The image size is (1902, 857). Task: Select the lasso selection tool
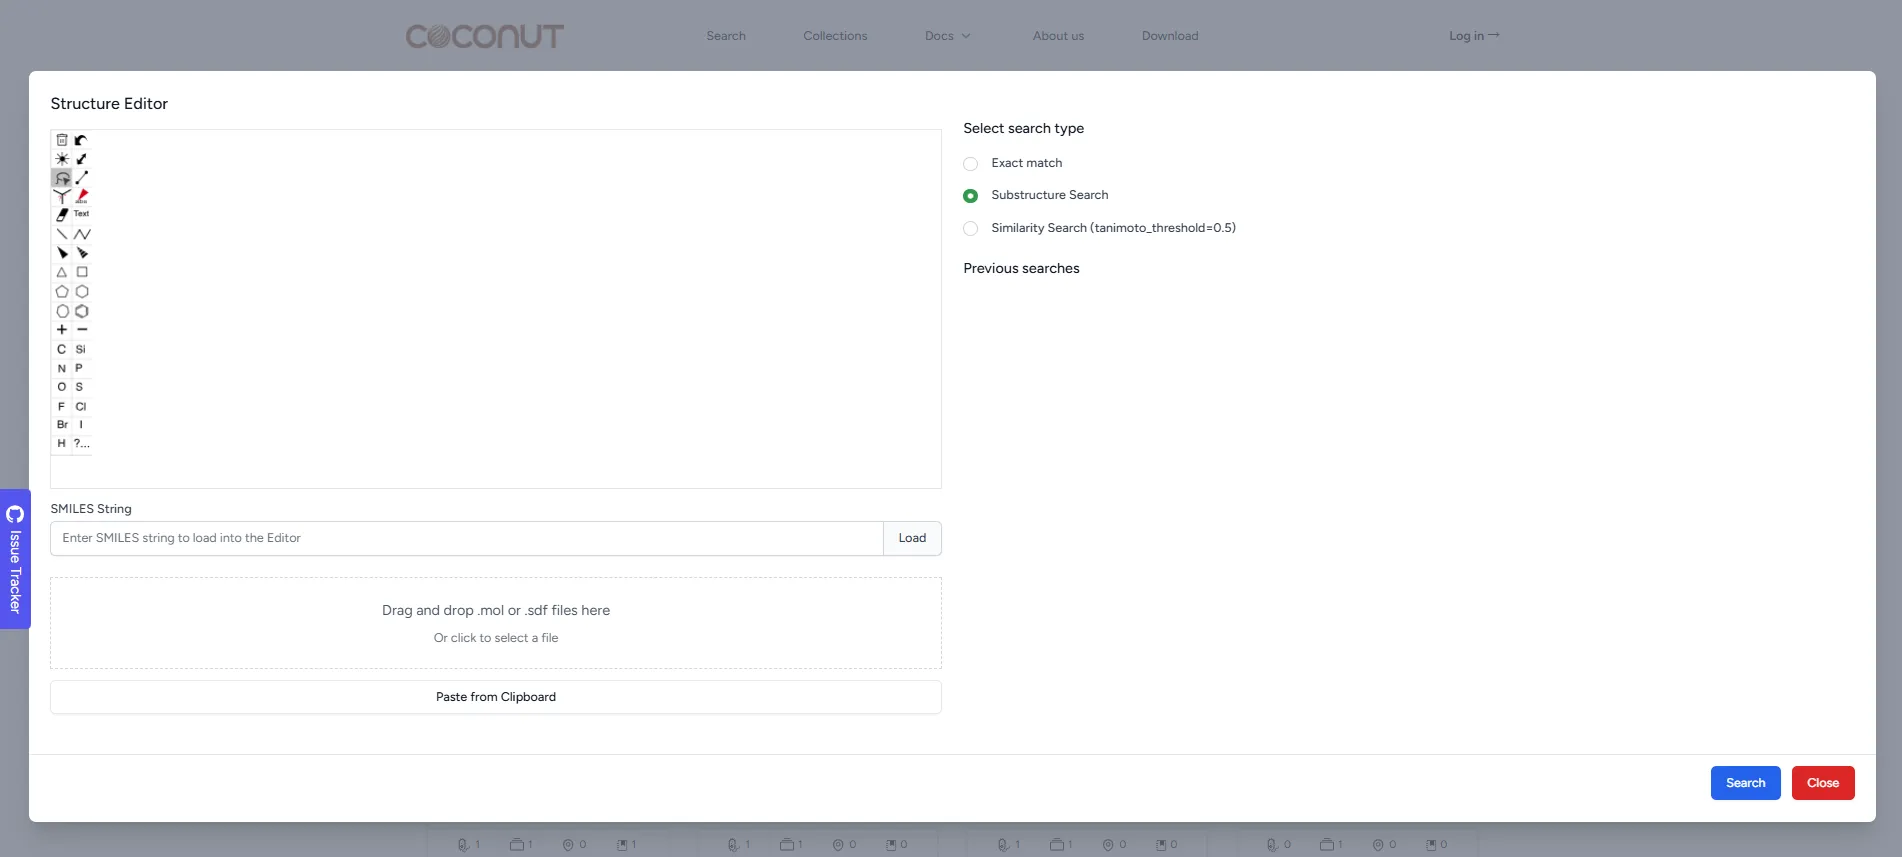[x=62, y=178]
